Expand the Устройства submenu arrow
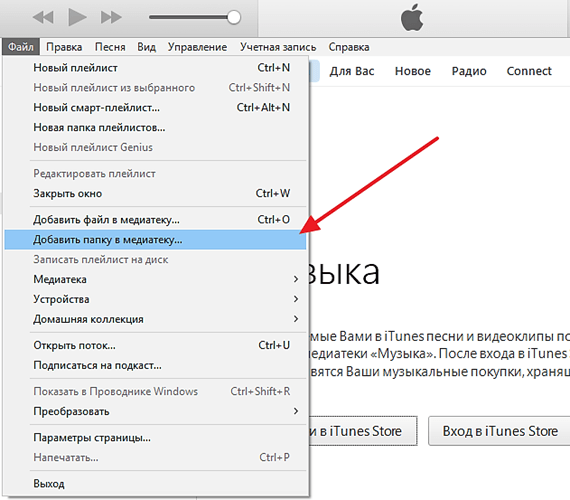Image resolution: width=570 pixels, height=500 pixels. click(x=296, y=299)
